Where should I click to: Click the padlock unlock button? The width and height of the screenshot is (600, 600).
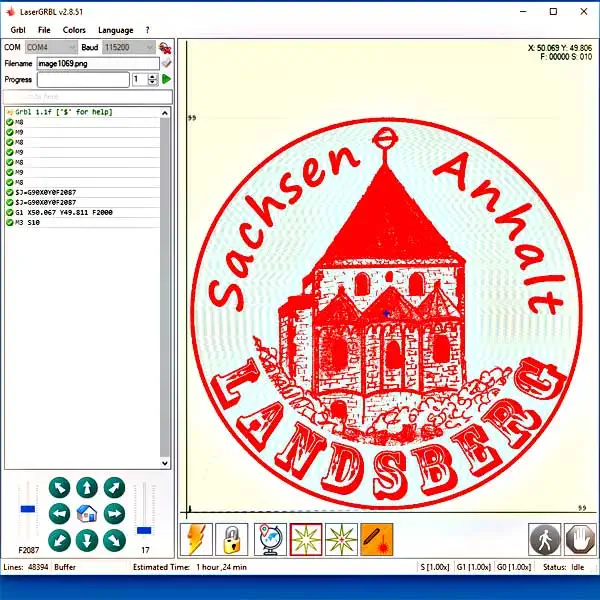click(232, 540)
